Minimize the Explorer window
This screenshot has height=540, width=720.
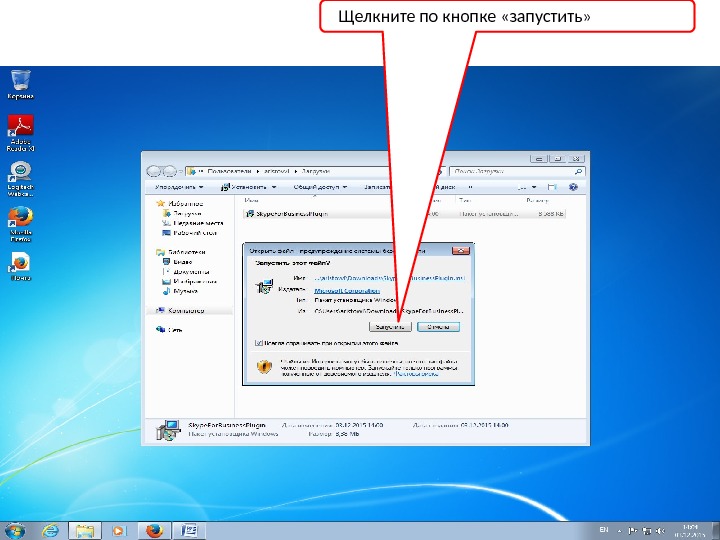[539, 159]
